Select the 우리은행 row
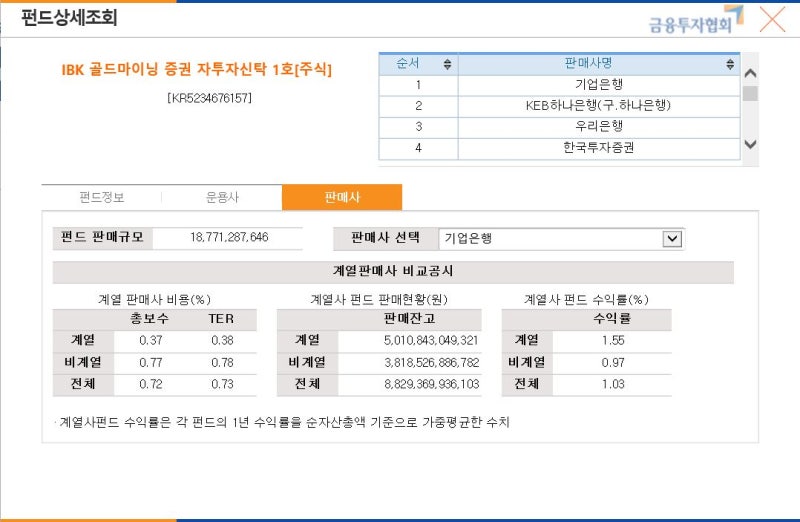Image resolution: width=800 pixels, height=522 pixels. tap(559, 127)
